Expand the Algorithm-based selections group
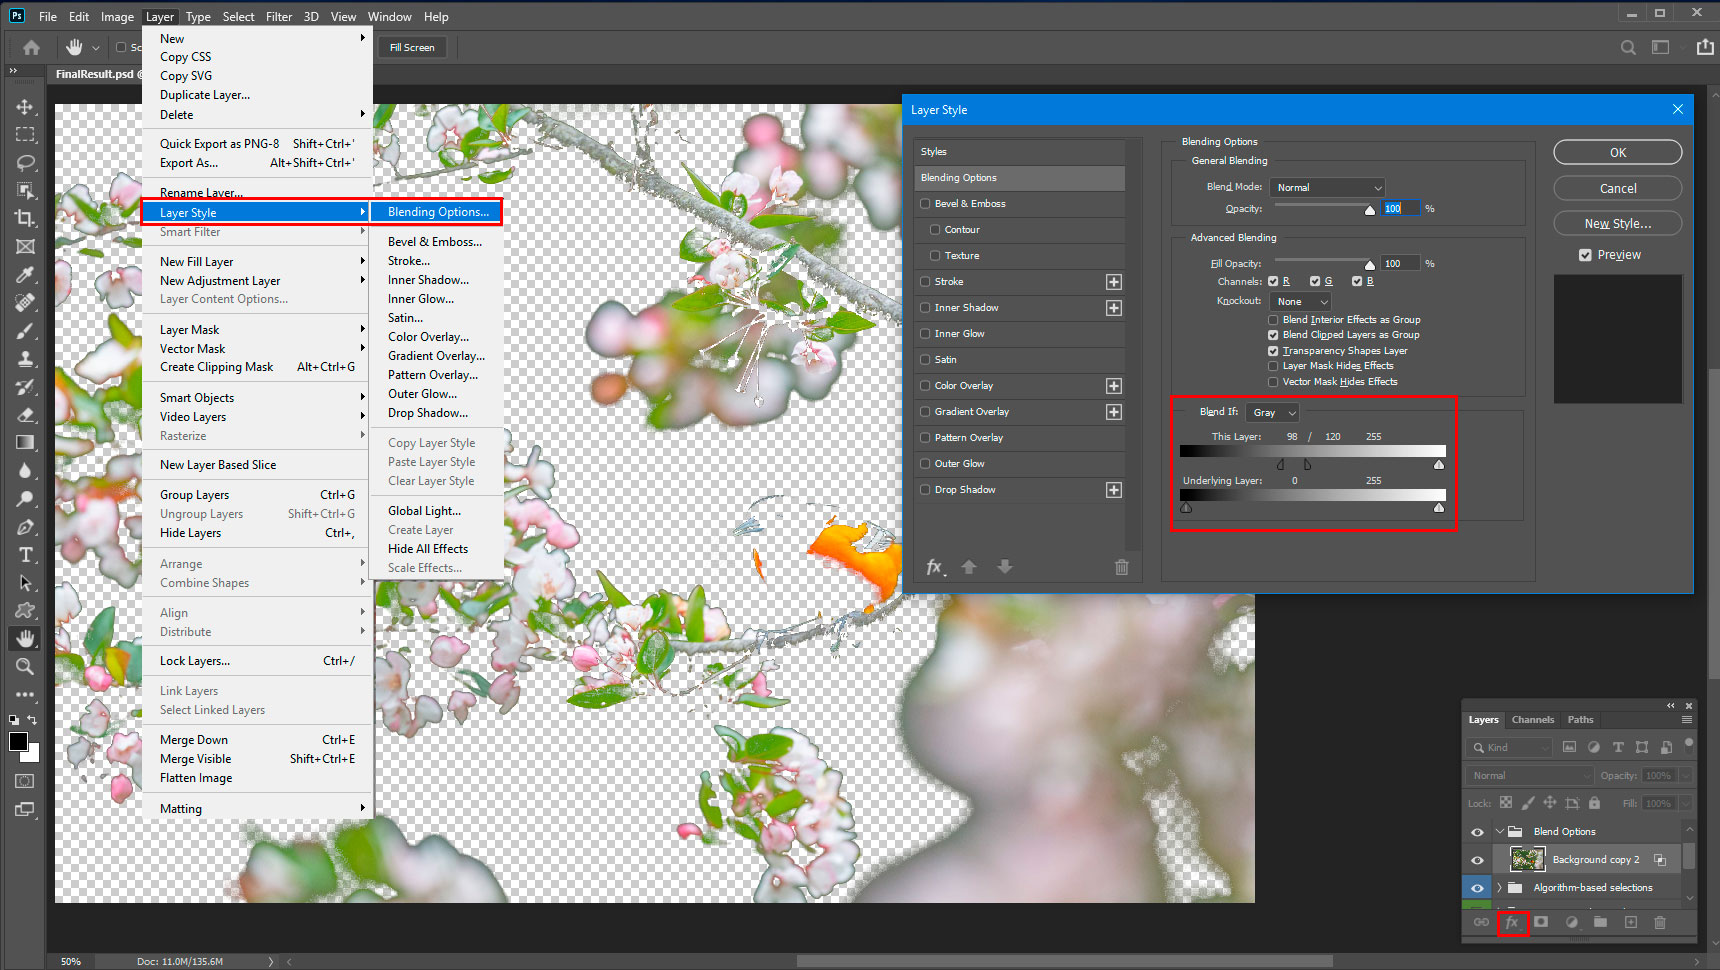 click(1499, 888)
